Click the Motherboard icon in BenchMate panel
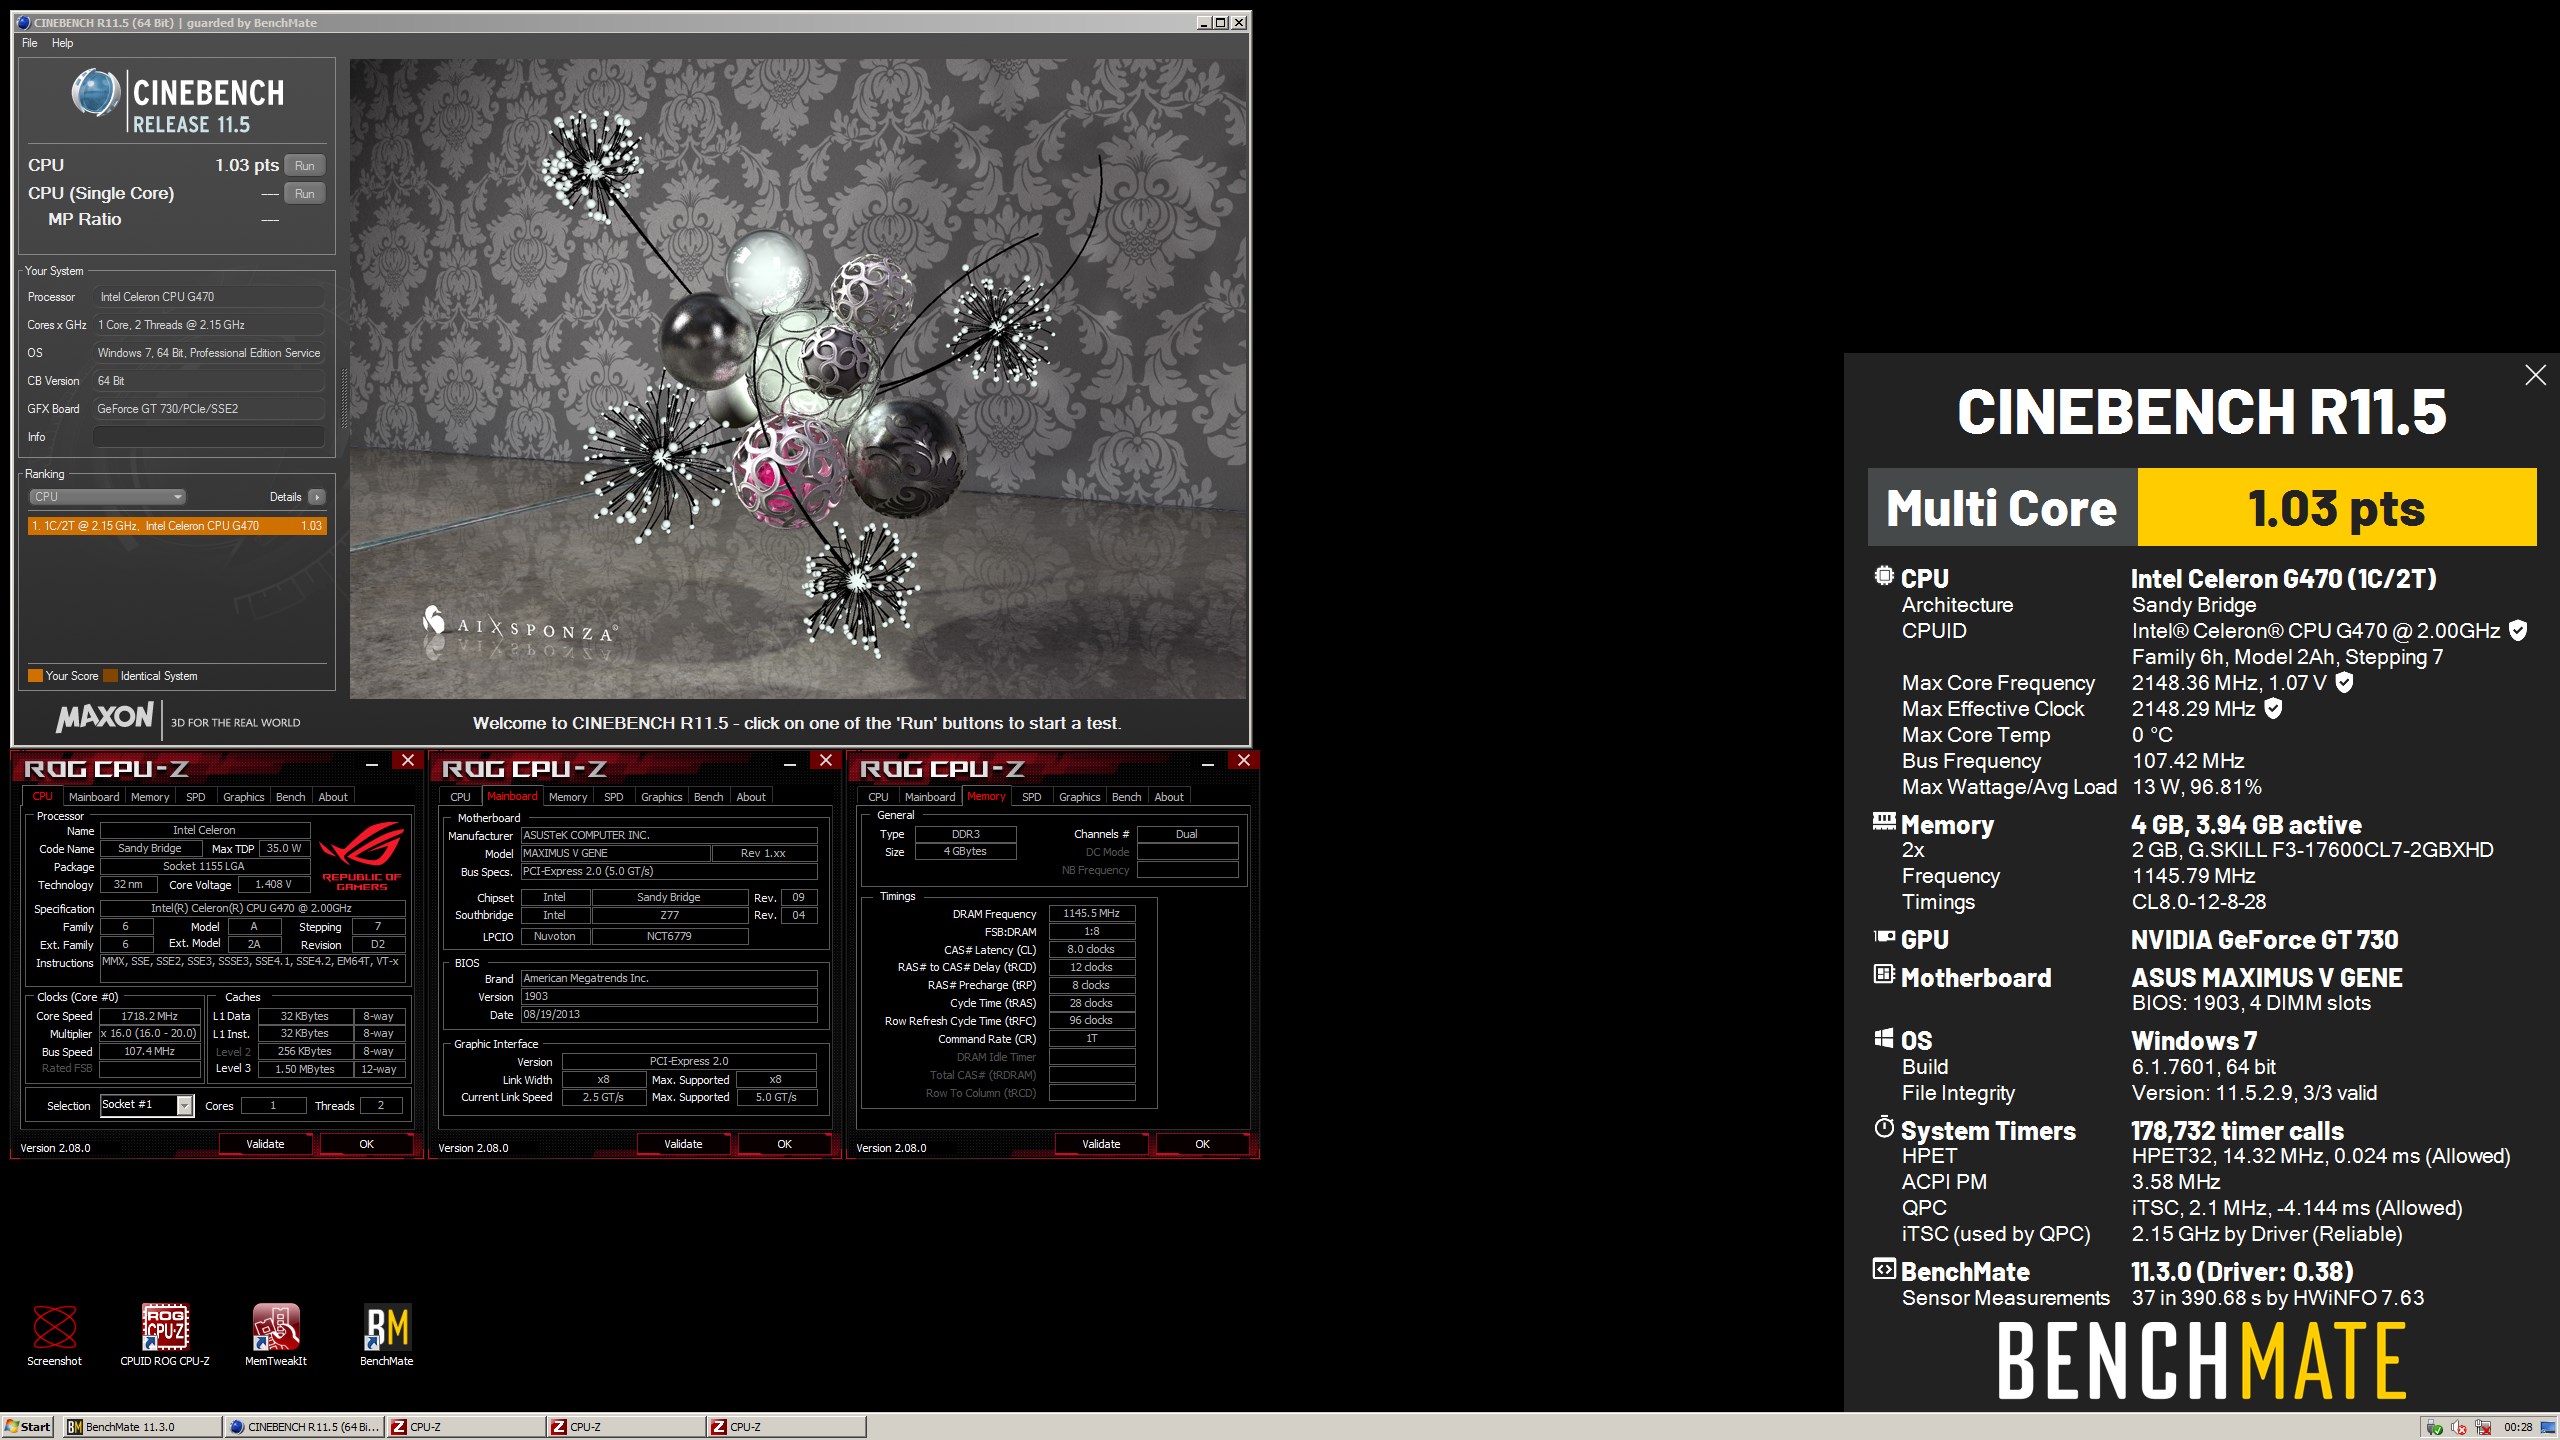Screen dimensions: 2560x1440 1883,974
